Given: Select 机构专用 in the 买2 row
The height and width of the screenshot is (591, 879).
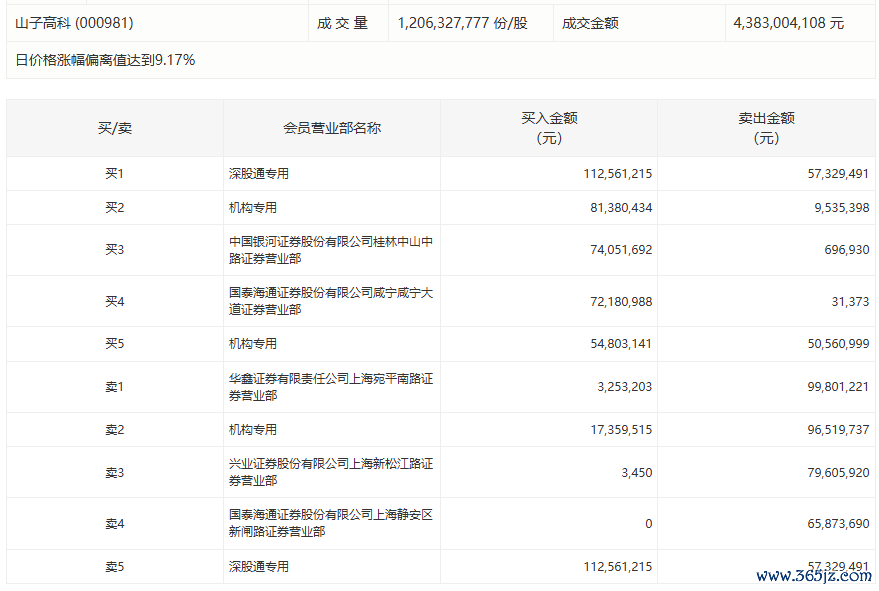Looking at the screenshot, I should 253,208.
